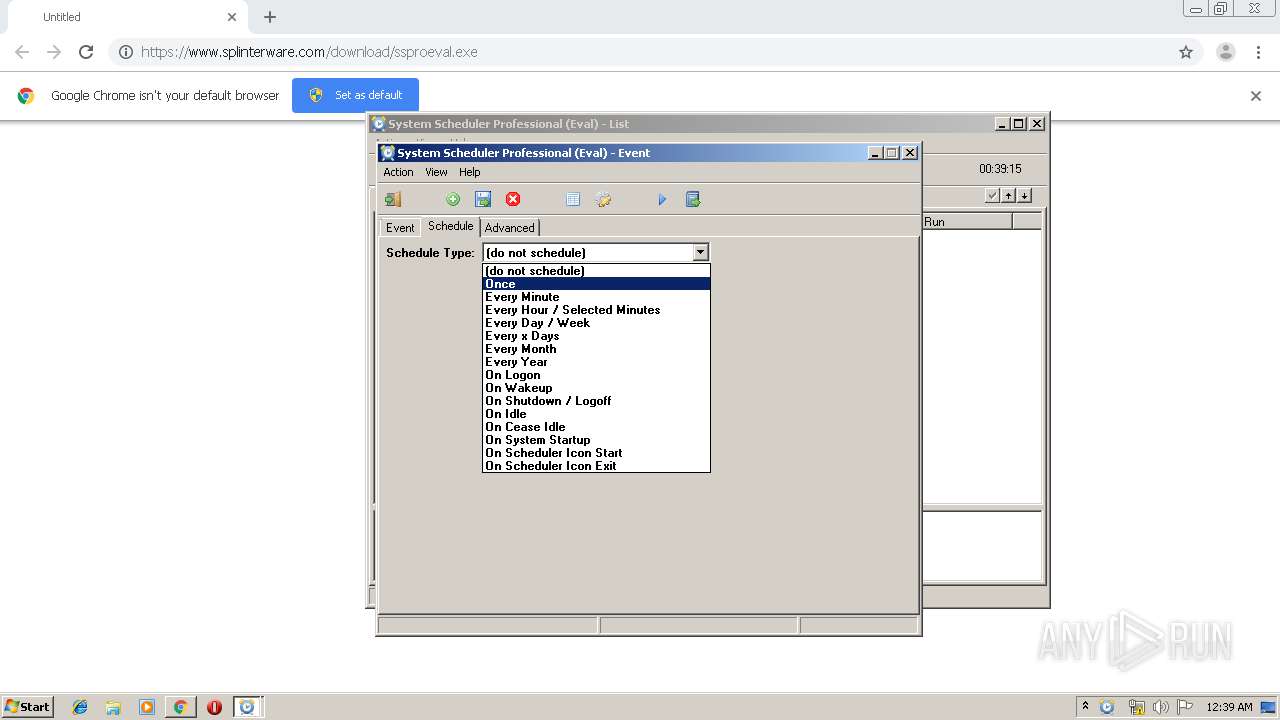Viewport: 1280px width, 720px height.
Task: Select 'On Scheduler Icon Start' option
Action: pos(596,453)
